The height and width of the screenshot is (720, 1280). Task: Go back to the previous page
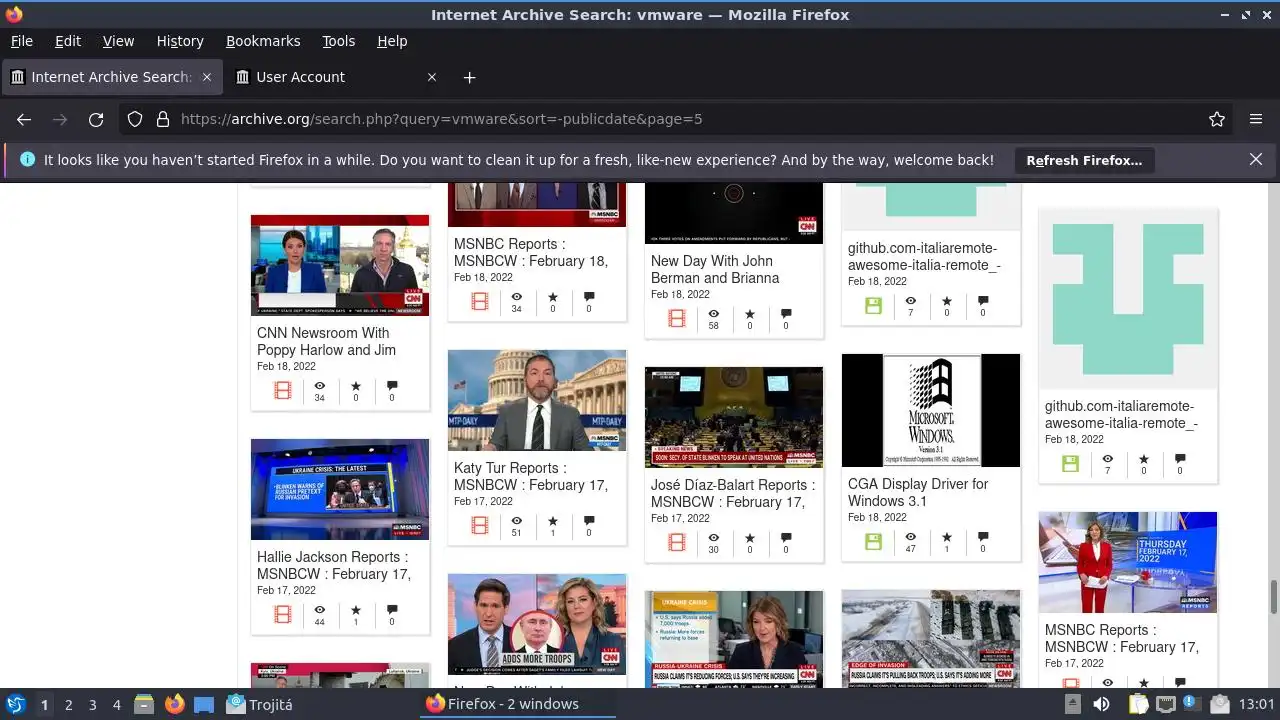coord(24,119)
